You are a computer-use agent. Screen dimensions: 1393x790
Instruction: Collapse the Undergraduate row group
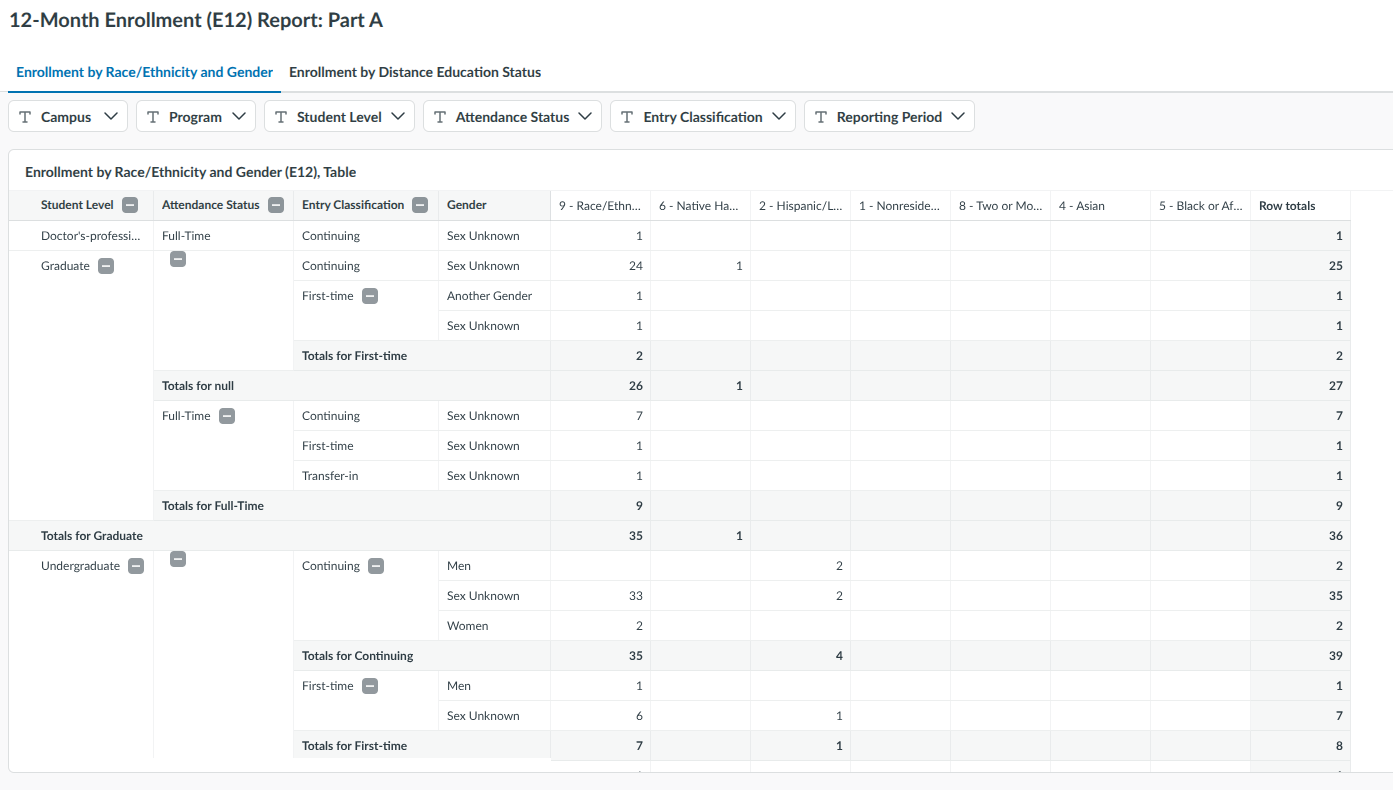point(136,566)
